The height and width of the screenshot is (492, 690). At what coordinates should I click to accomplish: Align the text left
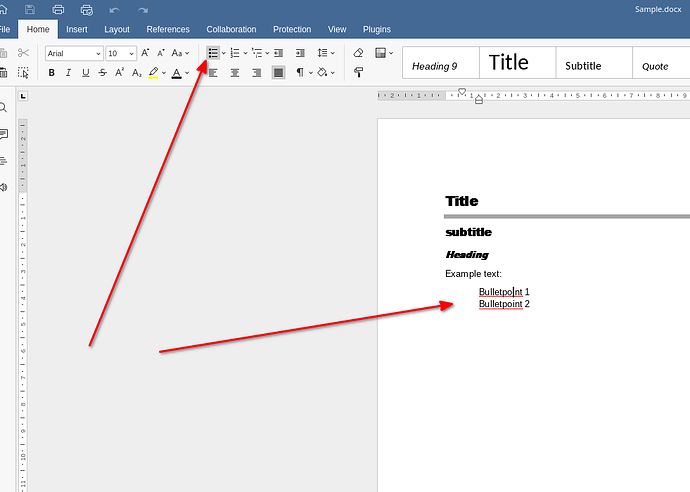click(213, 73)
